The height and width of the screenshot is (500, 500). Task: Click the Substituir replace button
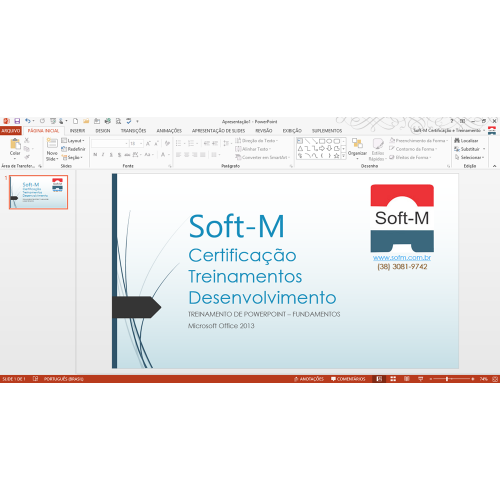(x=470, y=149)
